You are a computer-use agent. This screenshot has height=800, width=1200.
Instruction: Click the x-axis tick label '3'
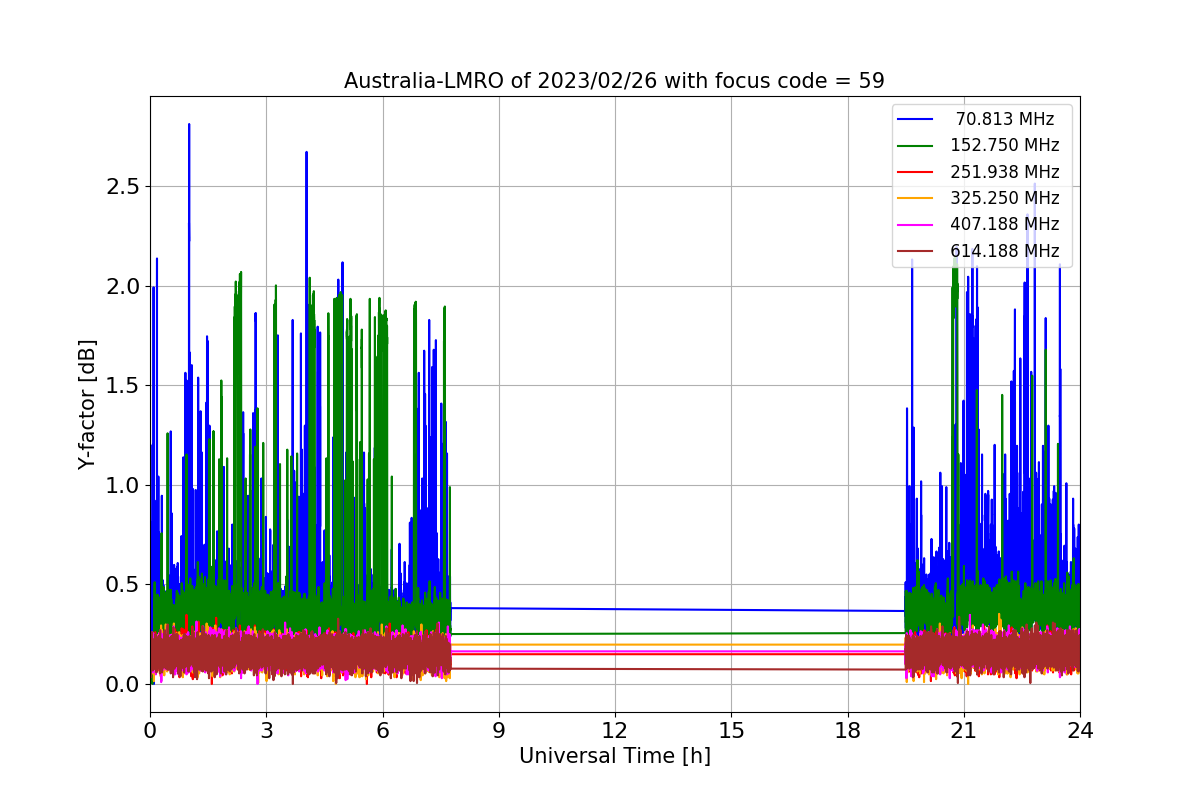[x=266, y=731]
